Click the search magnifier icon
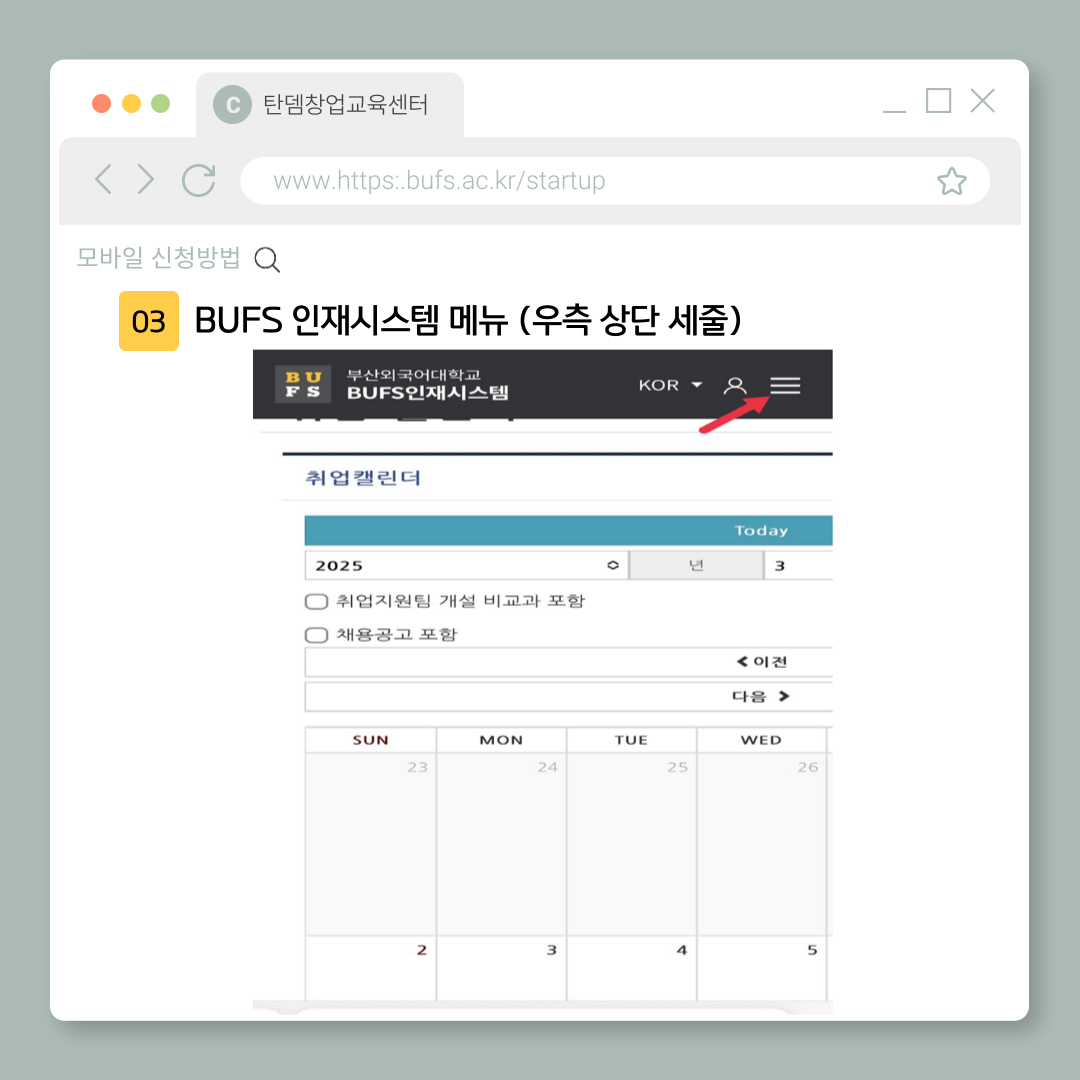Image resolution: width=1080 pixels, height=1080 pixels. pyautogui.click(x=267, y=260)
